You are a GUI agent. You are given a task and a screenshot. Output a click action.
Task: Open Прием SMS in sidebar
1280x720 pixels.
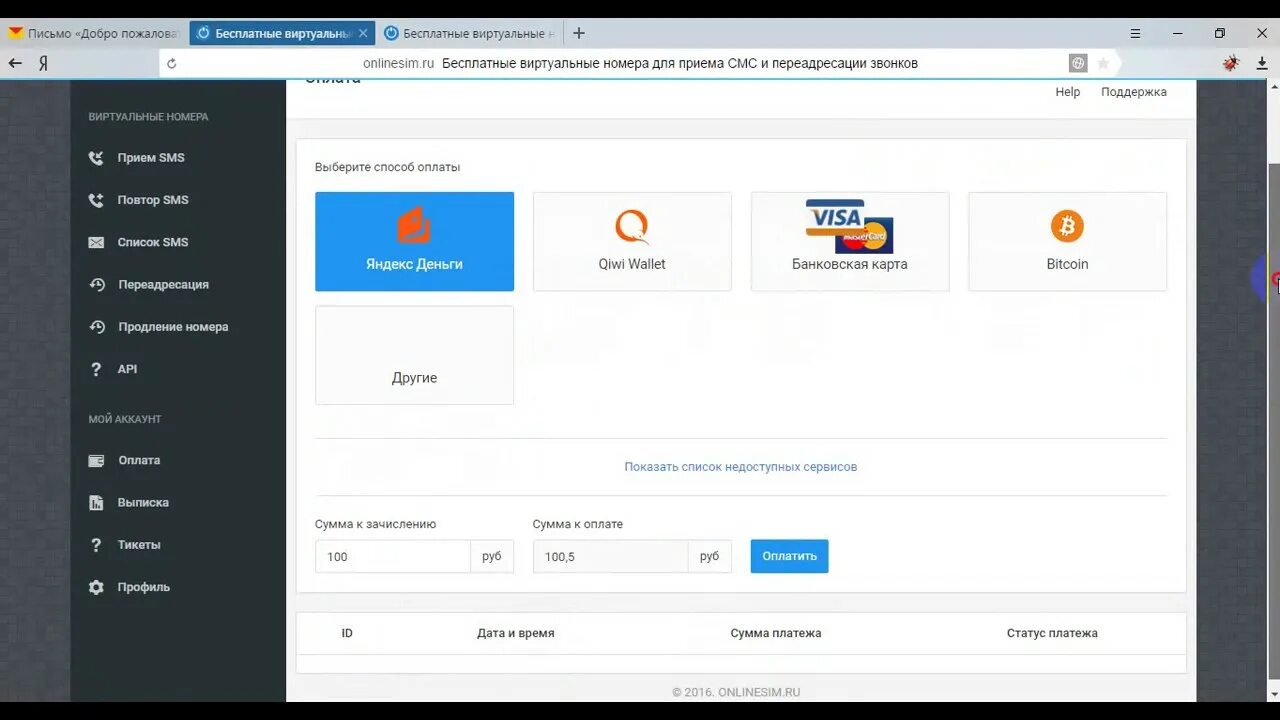tap(151, 158)
